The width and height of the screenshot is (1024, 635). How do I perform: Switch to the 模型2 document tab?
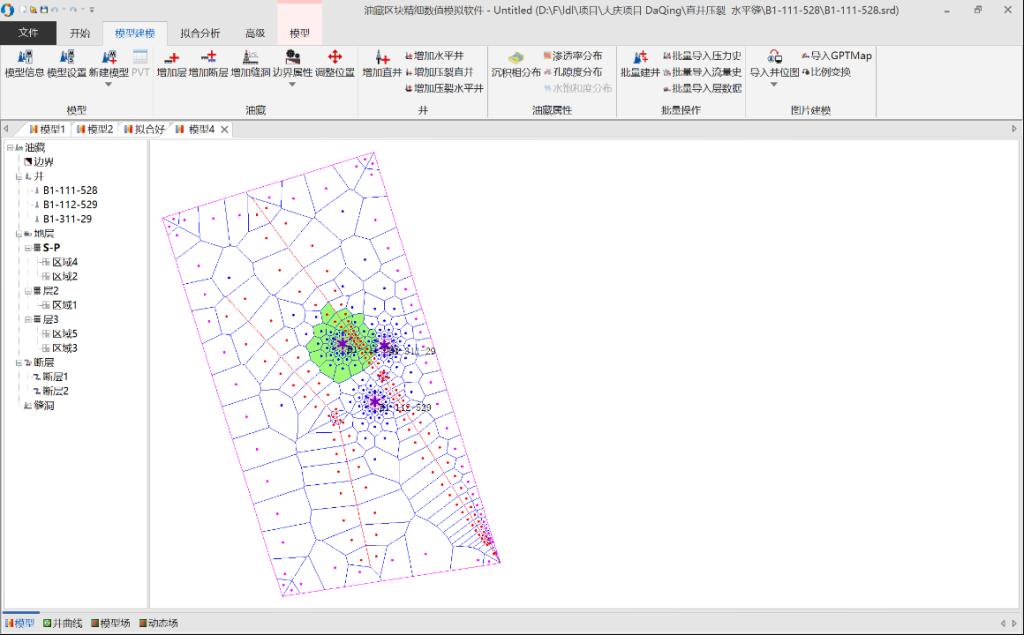click(x=99, y=129)
